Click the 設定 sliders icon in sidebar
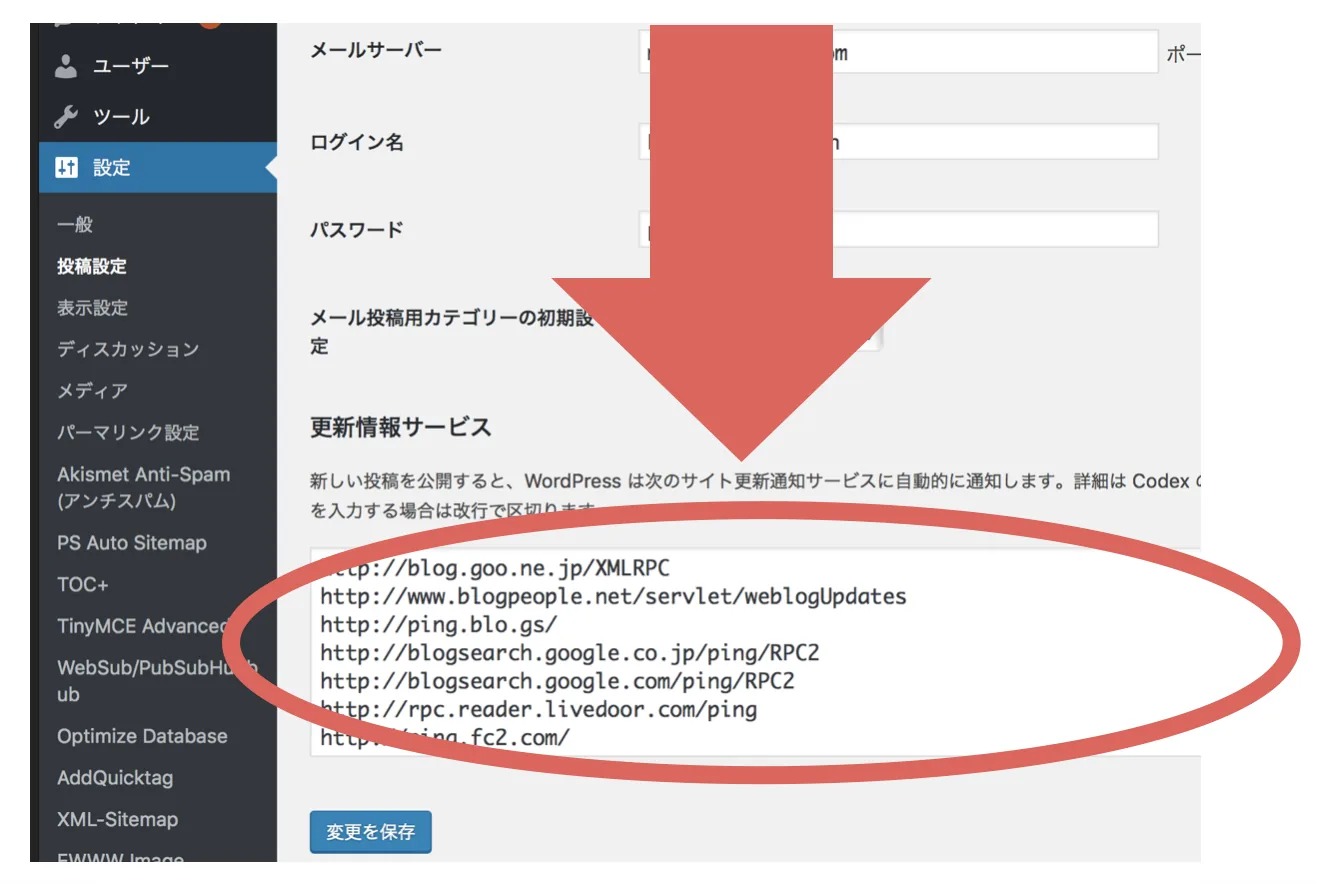This screenshot has width=1318, height=884. [x=66, y=167]
